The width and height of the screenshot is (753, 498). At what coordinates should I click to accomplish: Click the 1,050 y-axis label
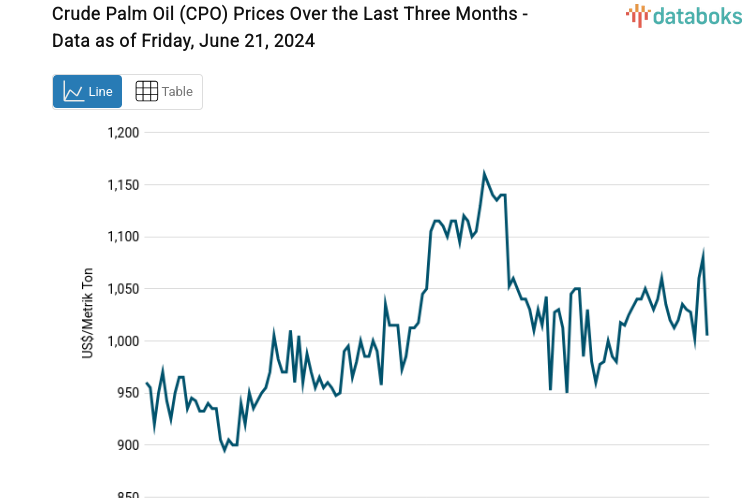tap(123, 289)
